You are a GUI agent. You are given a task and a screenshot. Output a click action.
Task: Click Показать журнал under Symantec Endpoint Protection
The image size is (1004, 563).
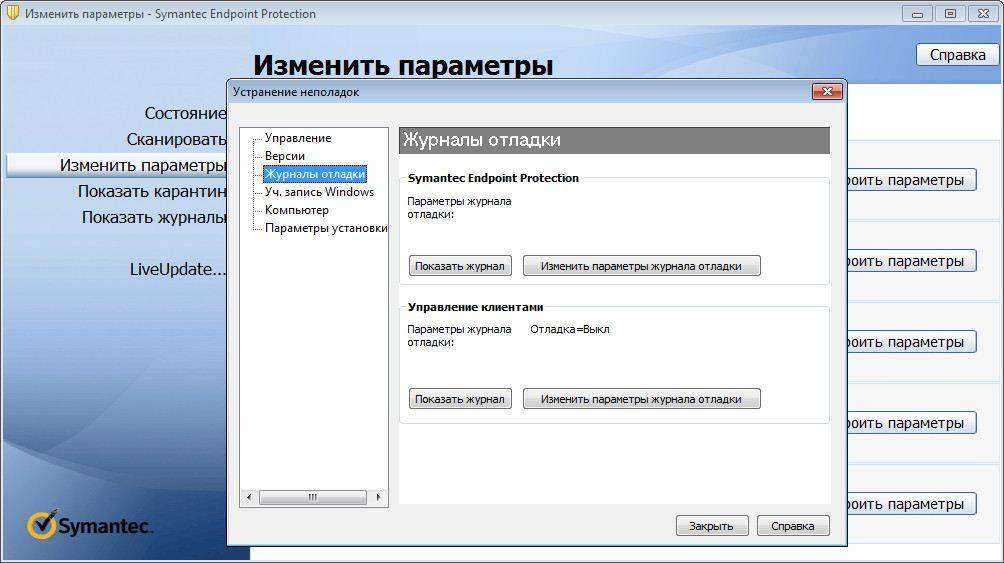click(x=460, y=266)
